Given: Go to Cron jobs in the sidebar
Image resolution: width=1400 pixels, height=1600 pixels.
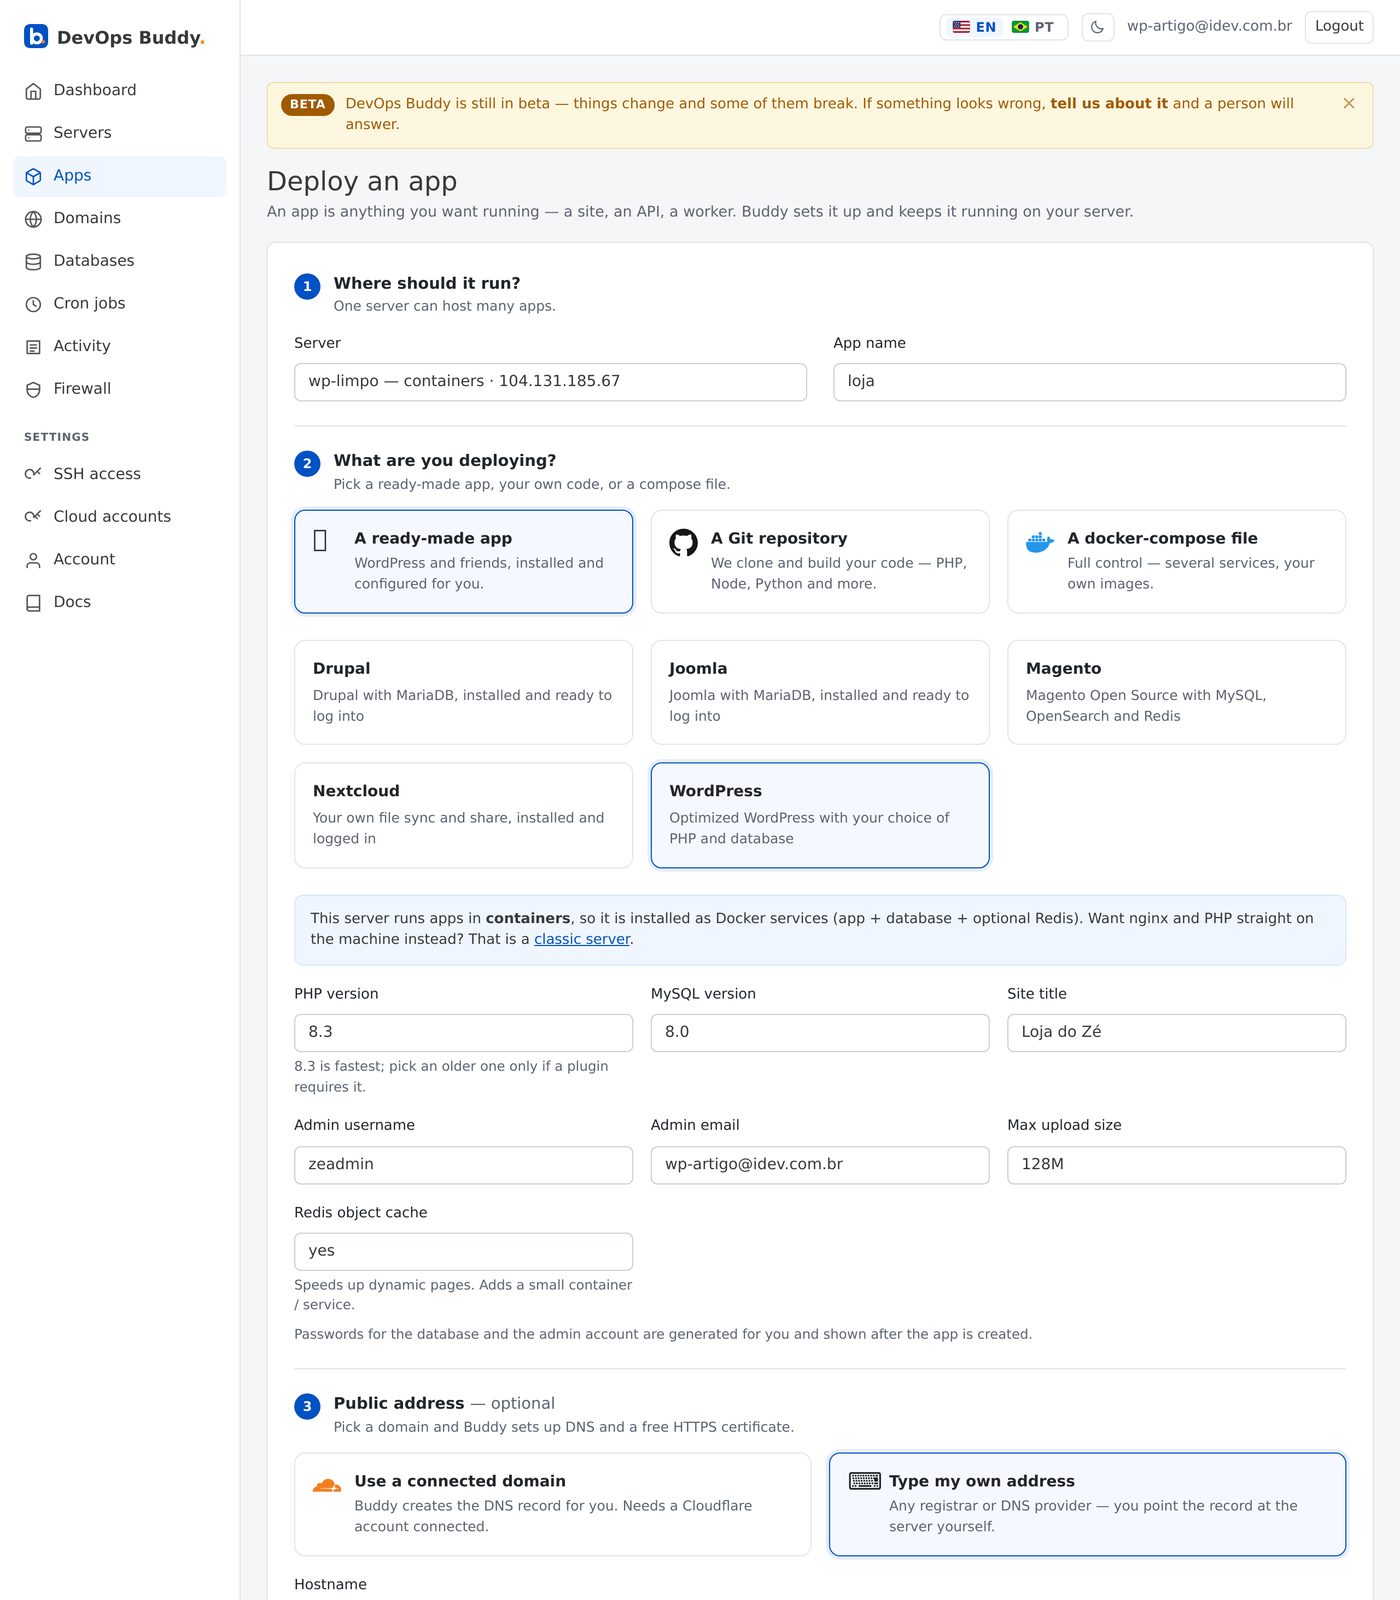Looking at the screenshot, I should 120,304.
